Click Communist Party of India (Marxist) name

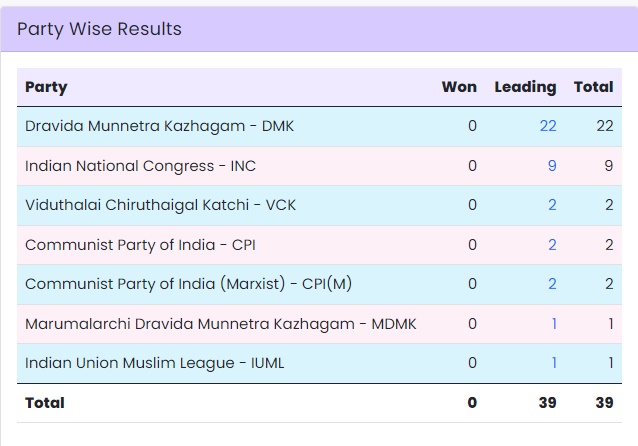188,284
